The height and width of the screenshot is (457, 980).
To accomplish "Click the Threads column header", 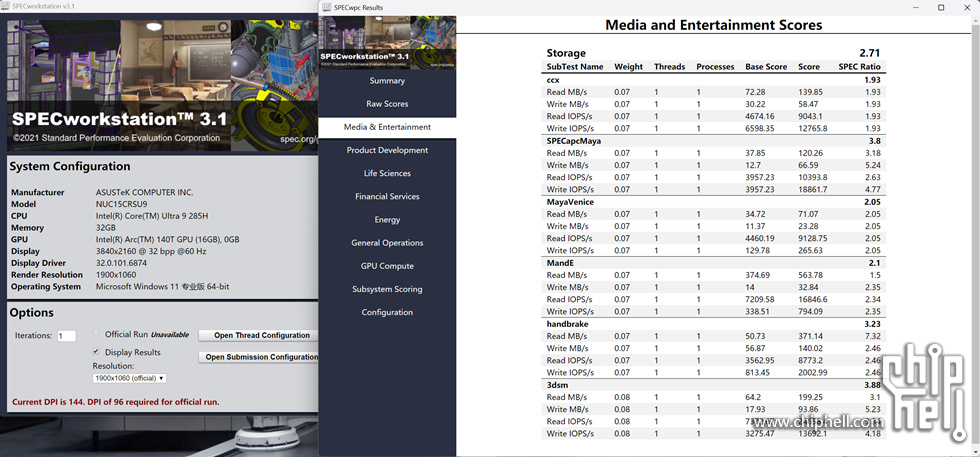I will click(669, 67).
